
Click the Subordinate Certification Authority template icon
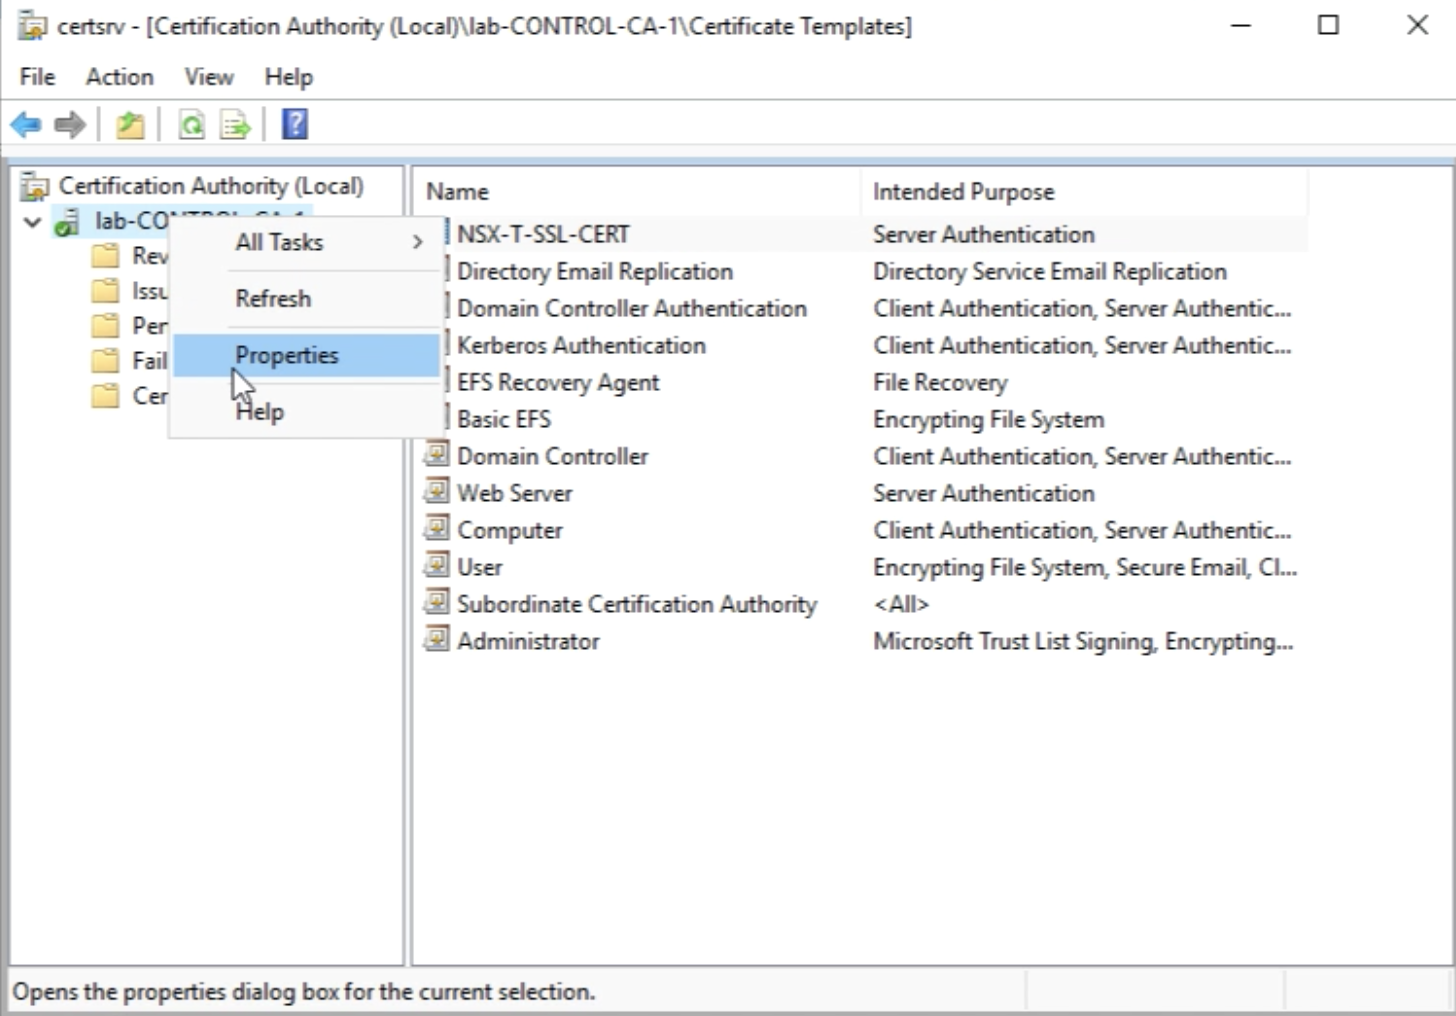pos(436,603)
